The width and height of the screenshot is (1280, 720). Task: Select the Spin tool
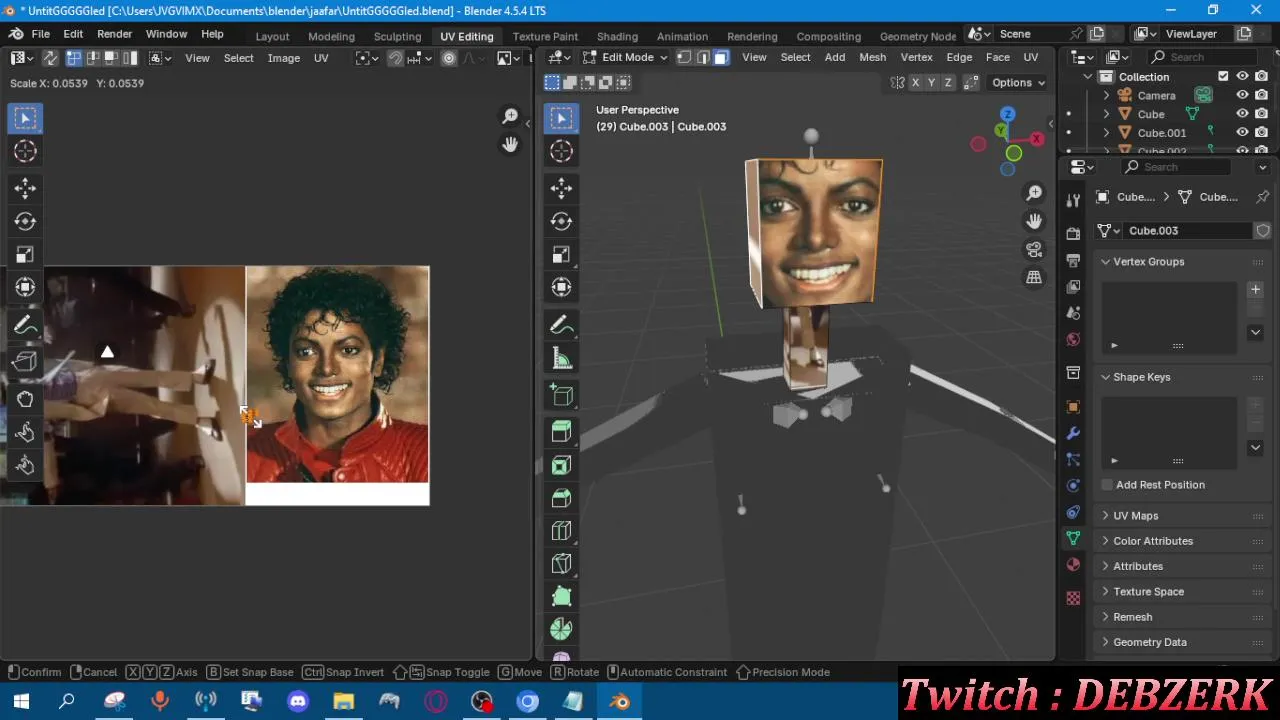coord(561,630)
